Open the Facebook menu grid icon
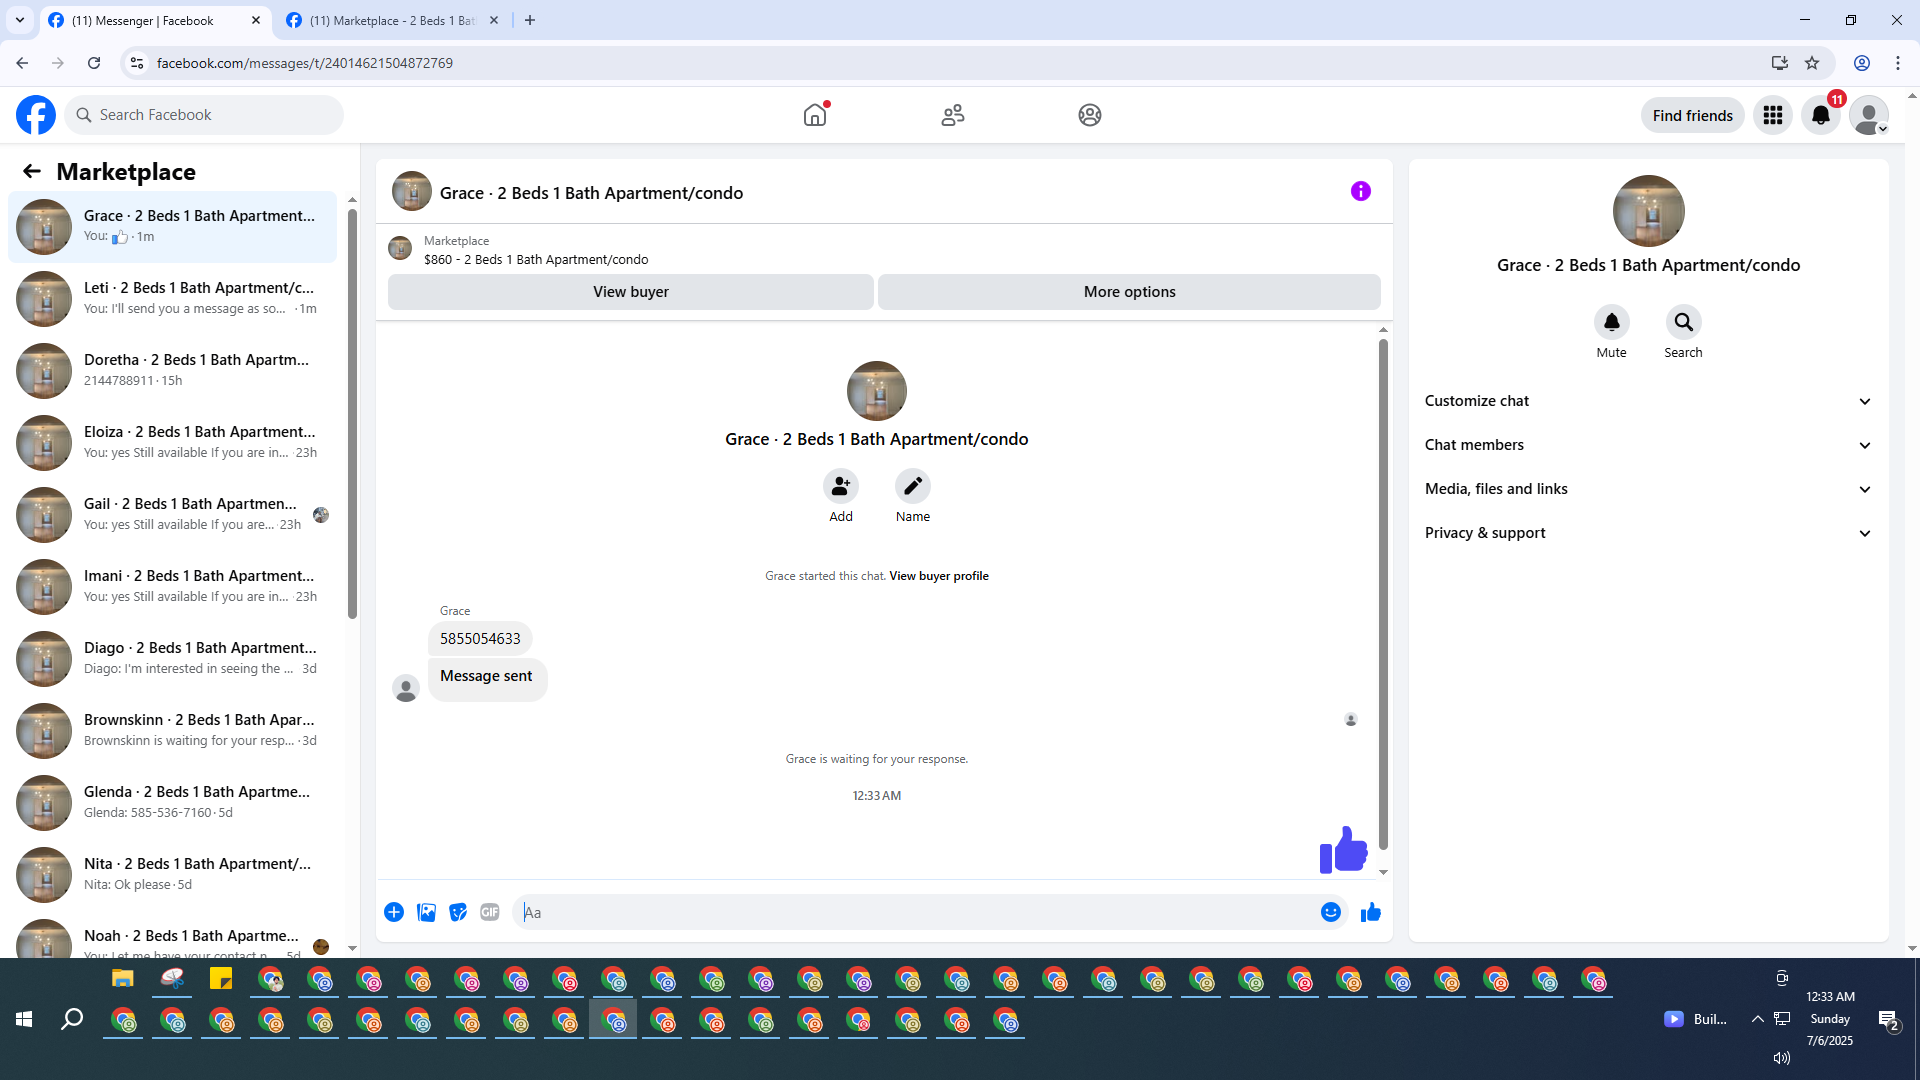 coord(1772,115)
